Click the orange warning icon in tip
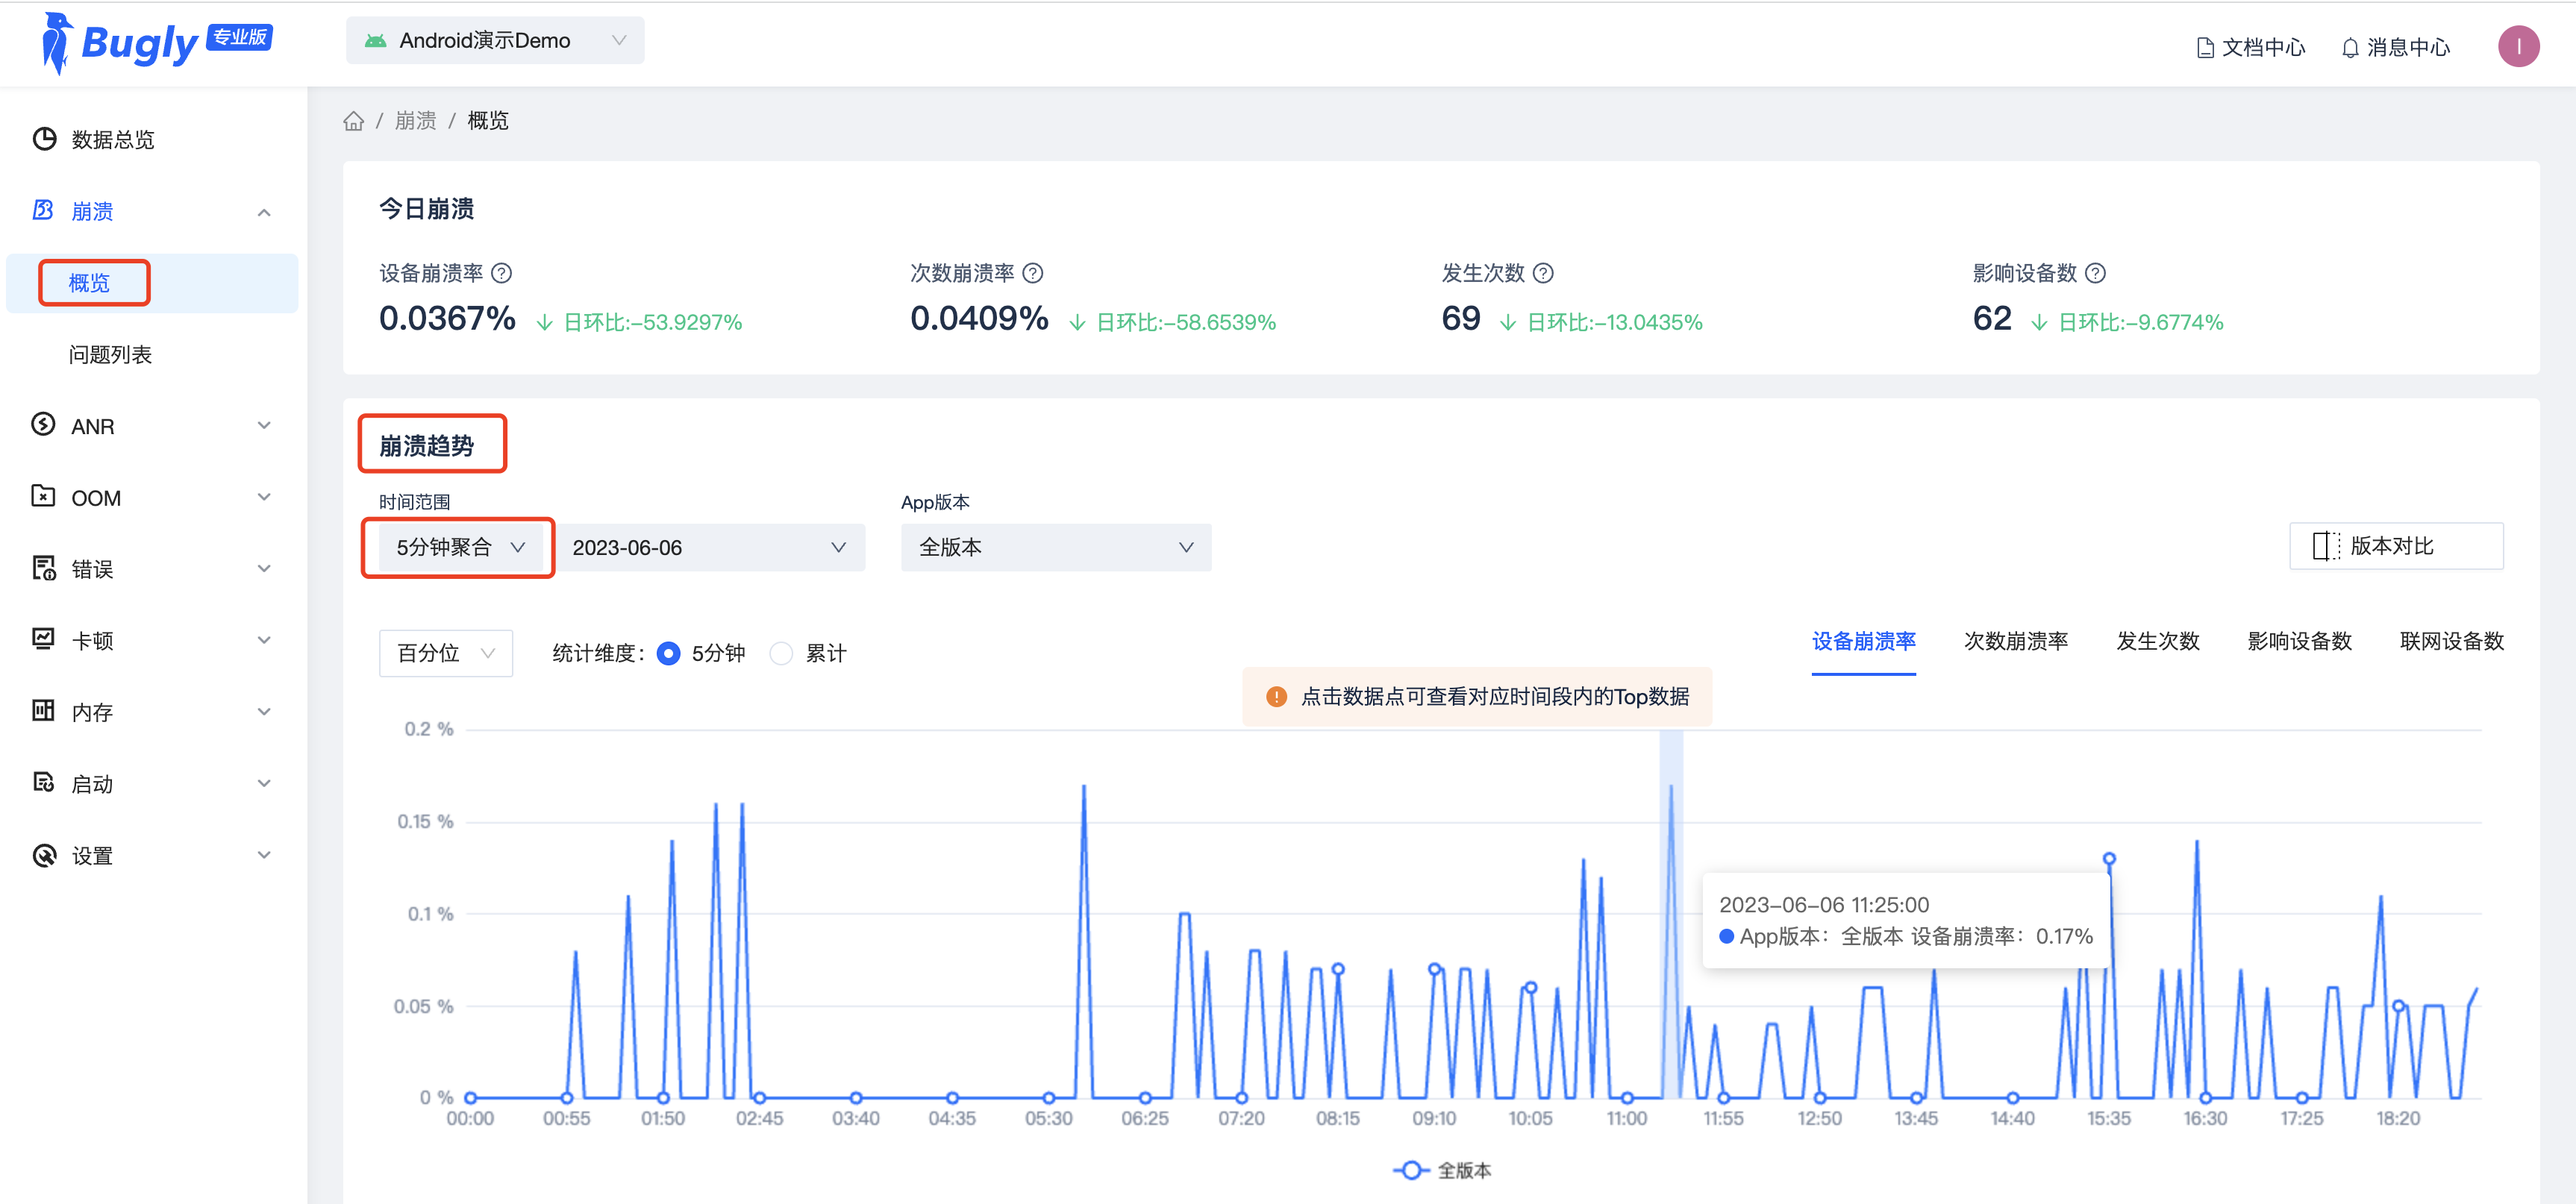 (x=1276, y=697)
